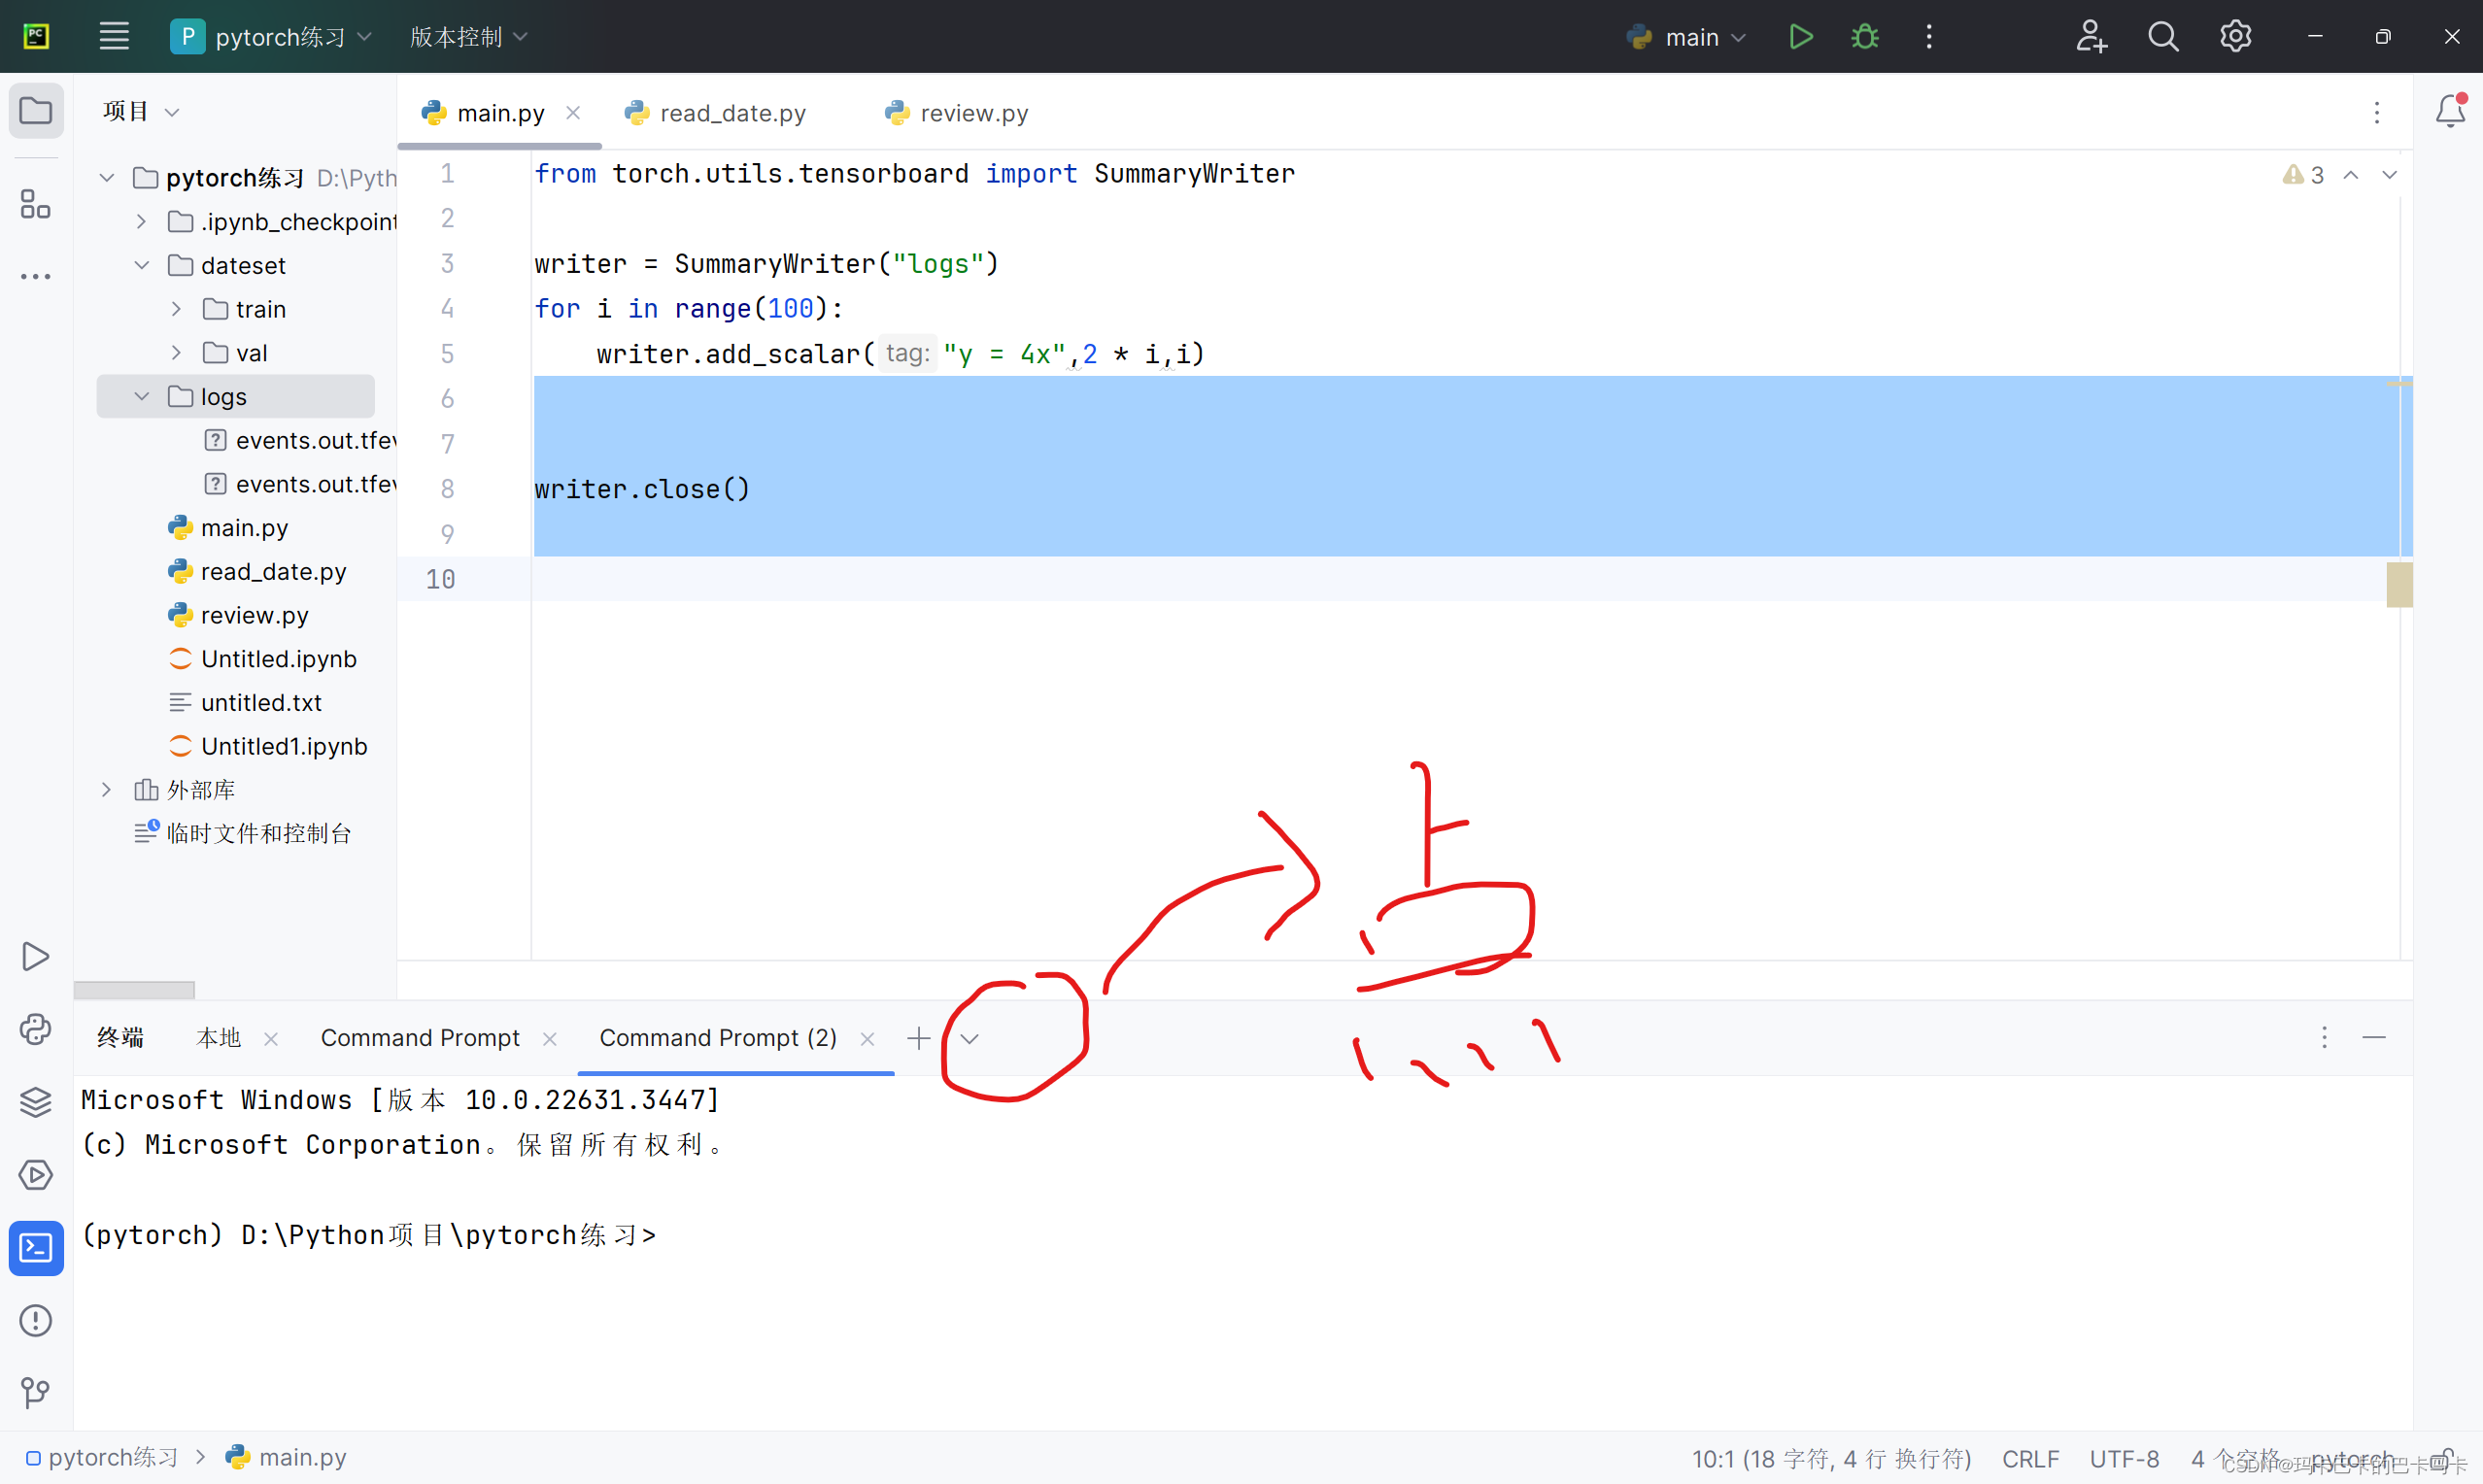Open the Git version control tool window
This screenshot has height=1484, width=2483.
tap(36, 1392)
